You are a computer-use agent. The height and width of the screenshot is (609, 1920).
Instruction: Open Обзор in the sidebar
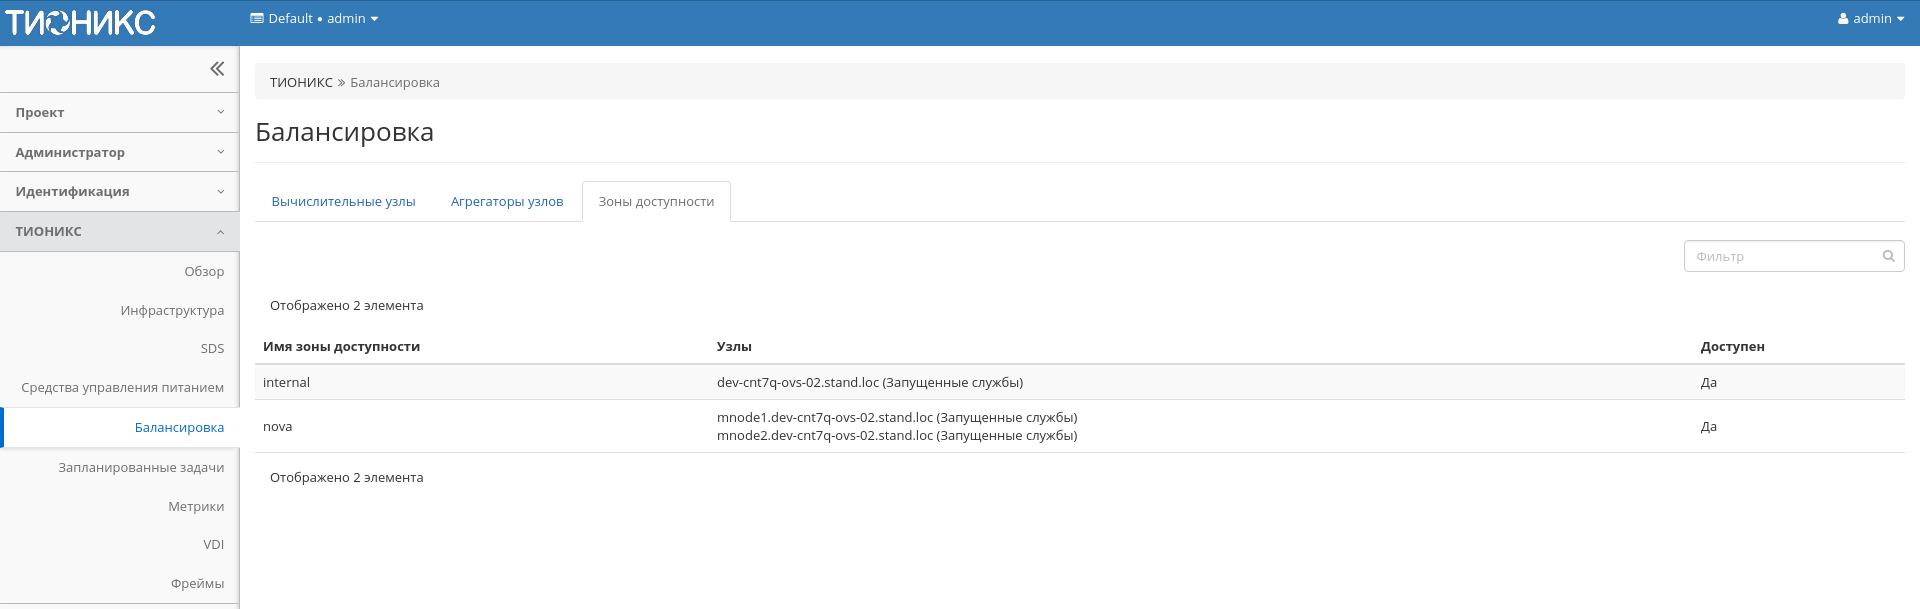(x=204, y=272)
